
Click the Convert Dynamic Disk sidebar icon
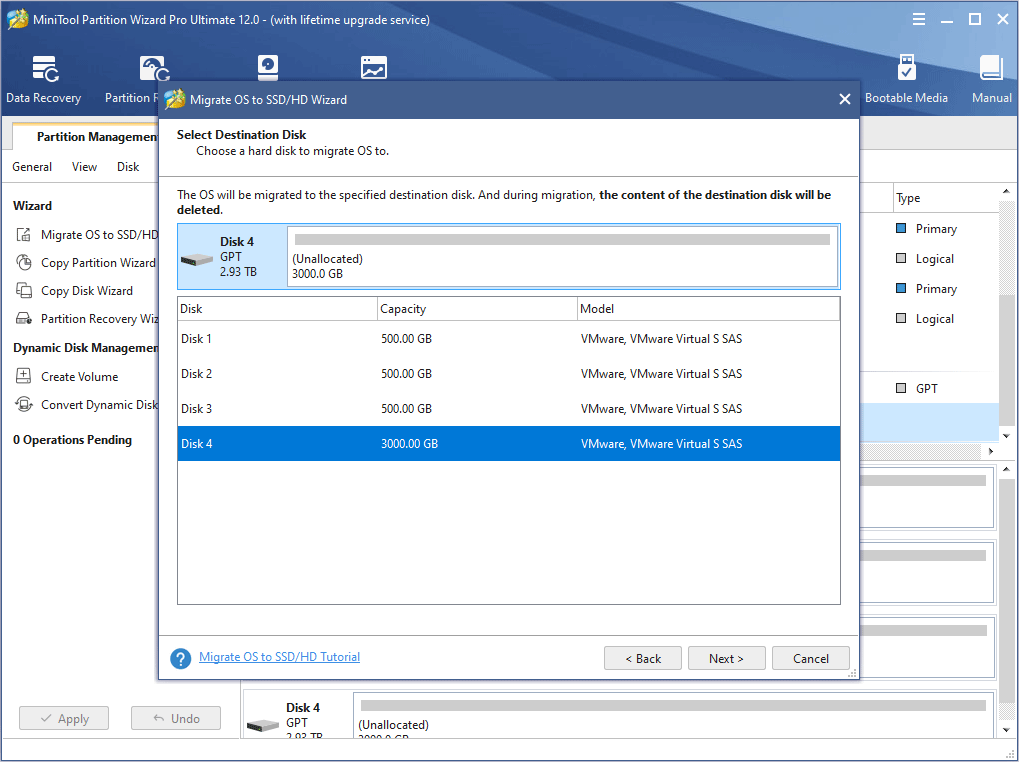click(23, 404)
